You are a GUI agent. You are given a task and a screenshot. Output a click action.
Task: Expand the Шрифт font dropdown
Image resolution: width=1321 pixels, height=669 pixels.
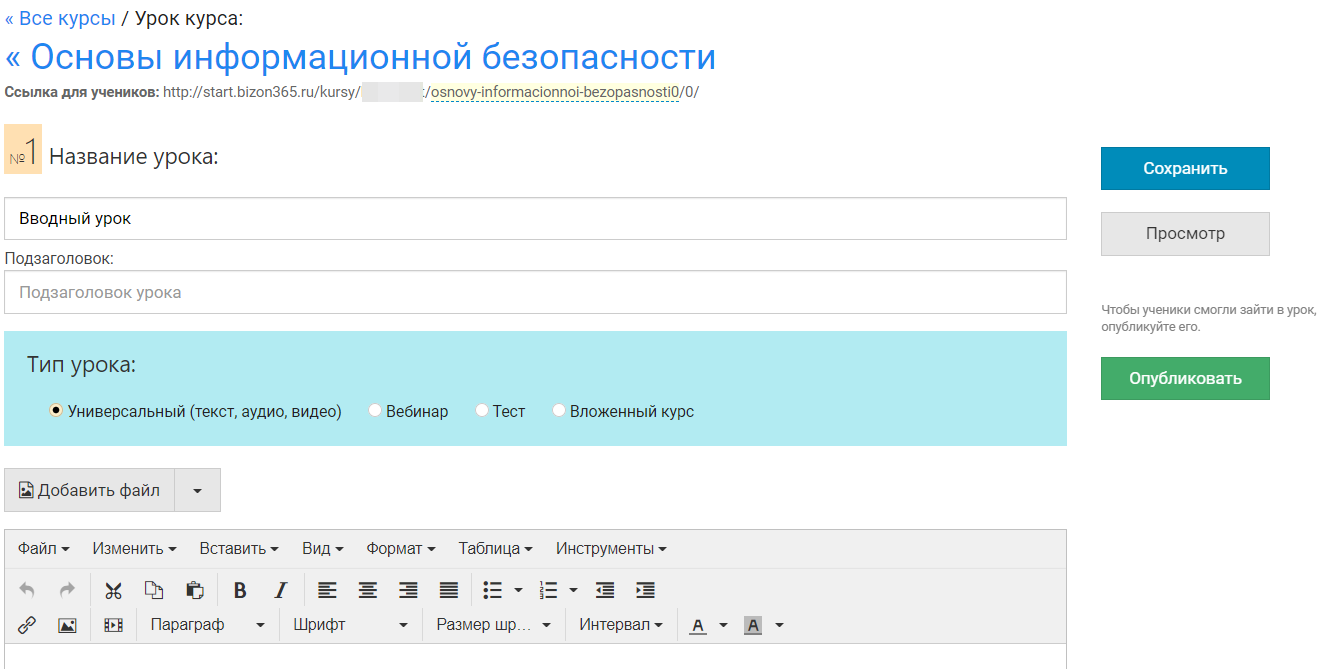pyautogui.click(x=350, y=625)
